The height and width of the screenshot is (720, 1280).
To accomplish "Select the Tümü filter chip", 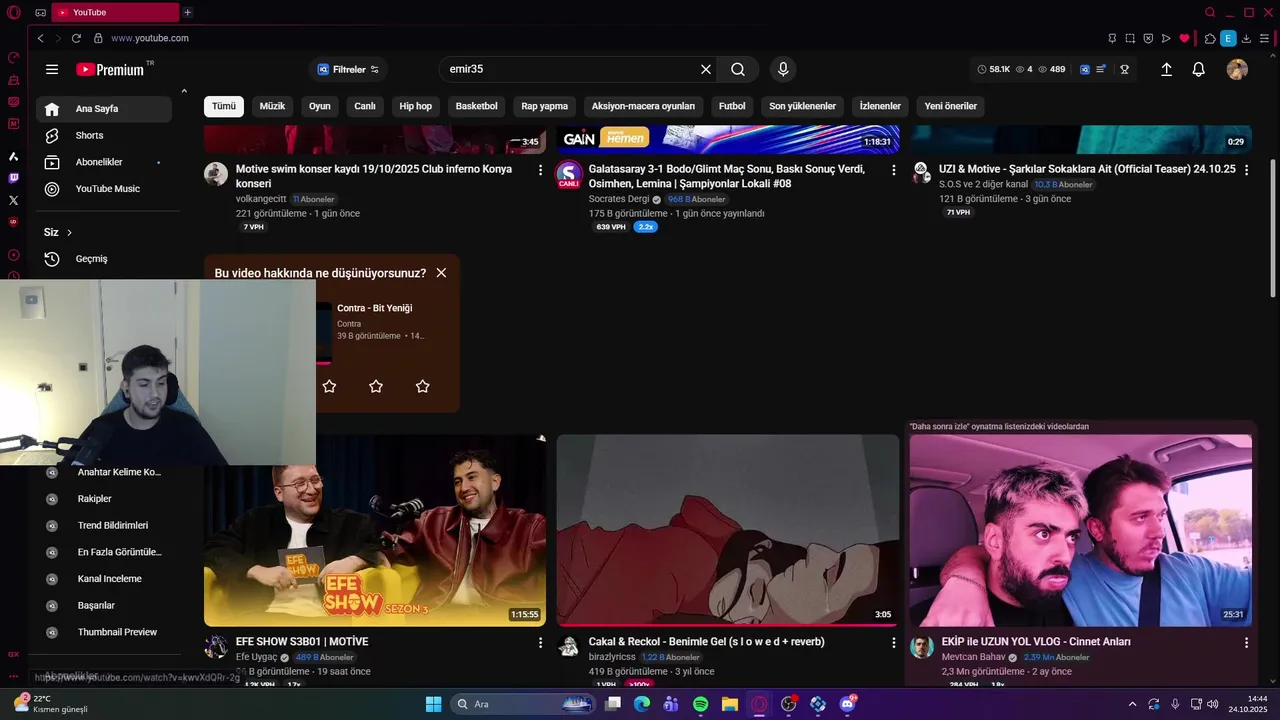I will (224, 106).
